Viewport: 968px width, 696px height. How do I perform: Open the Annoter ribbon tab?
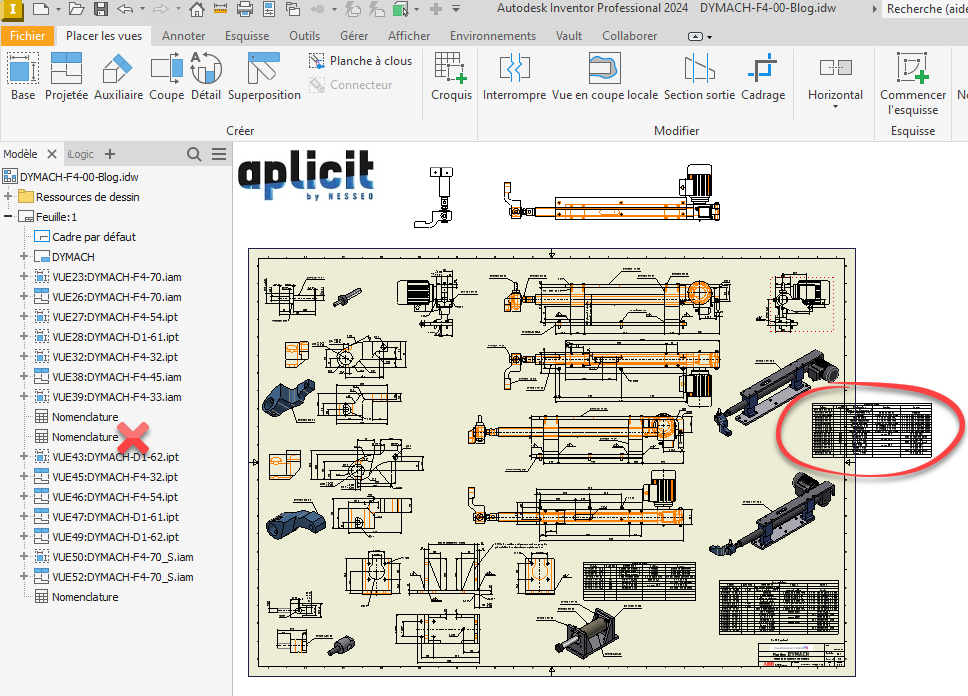click(x=183, y=36)
